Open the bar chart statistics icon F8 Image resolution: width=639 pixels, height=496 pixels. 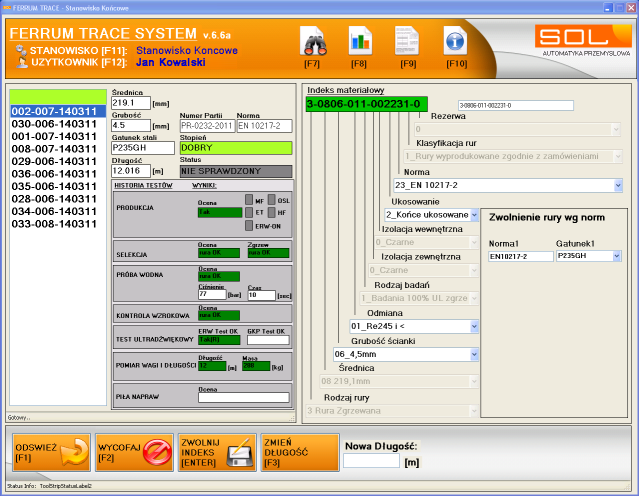(x=360, y=41)
